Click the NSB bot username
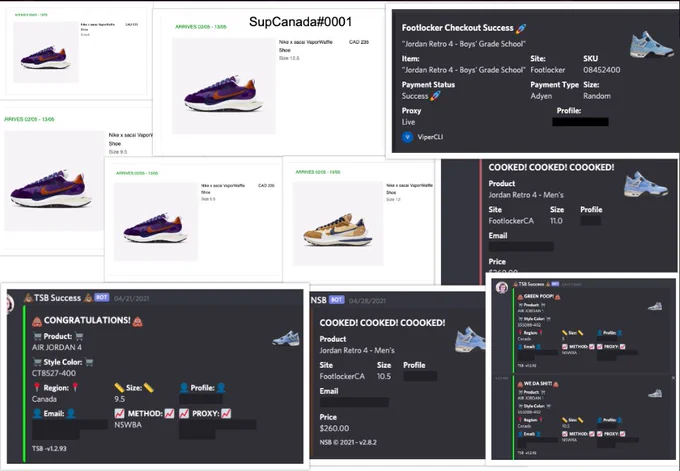 point(318,300)
